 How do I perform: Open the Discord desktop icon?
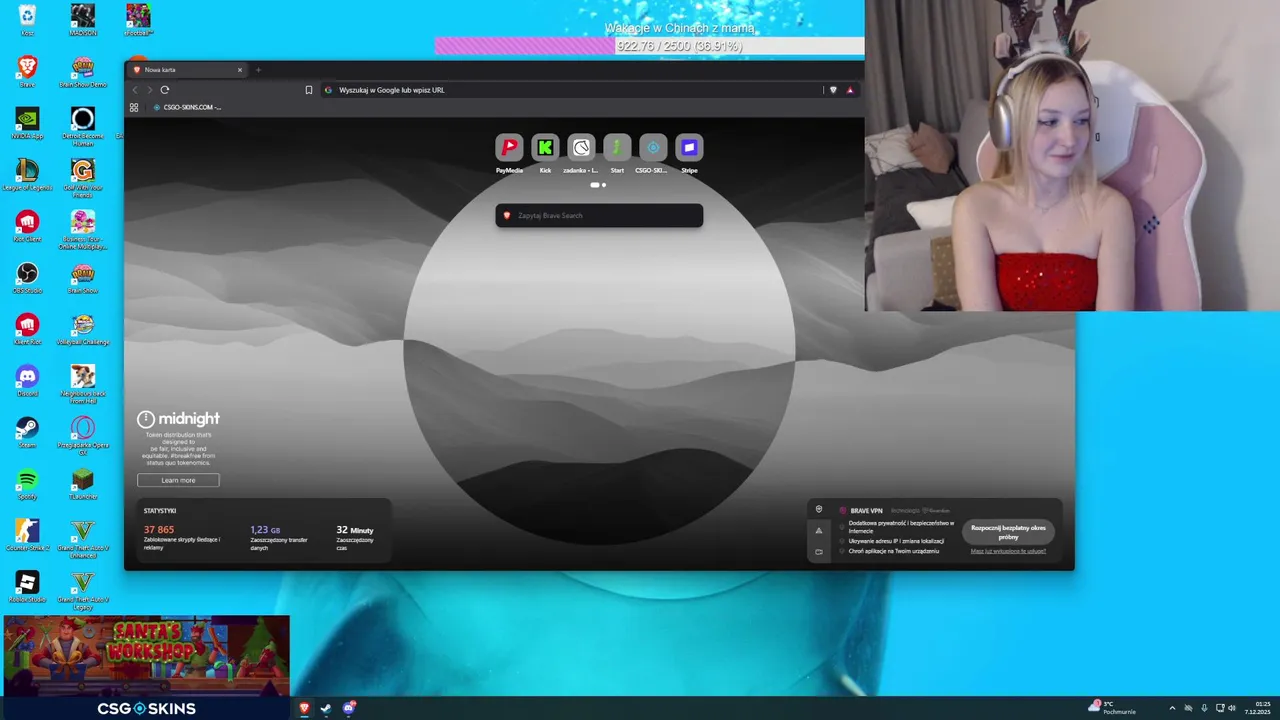coord(27,381)
